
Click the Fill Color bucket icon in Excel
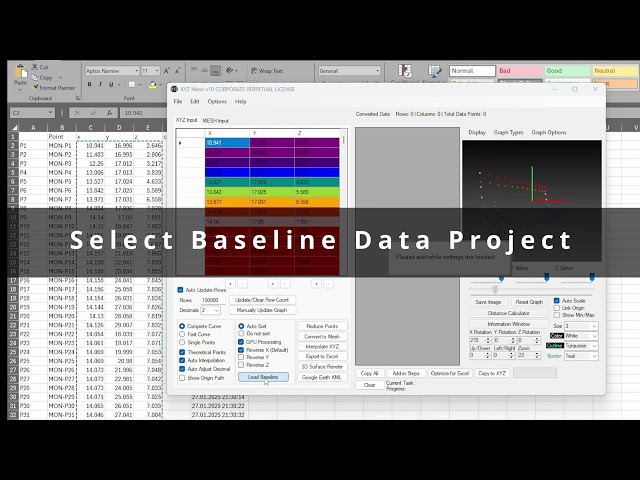pyautogui.click(x=152, y=84)
